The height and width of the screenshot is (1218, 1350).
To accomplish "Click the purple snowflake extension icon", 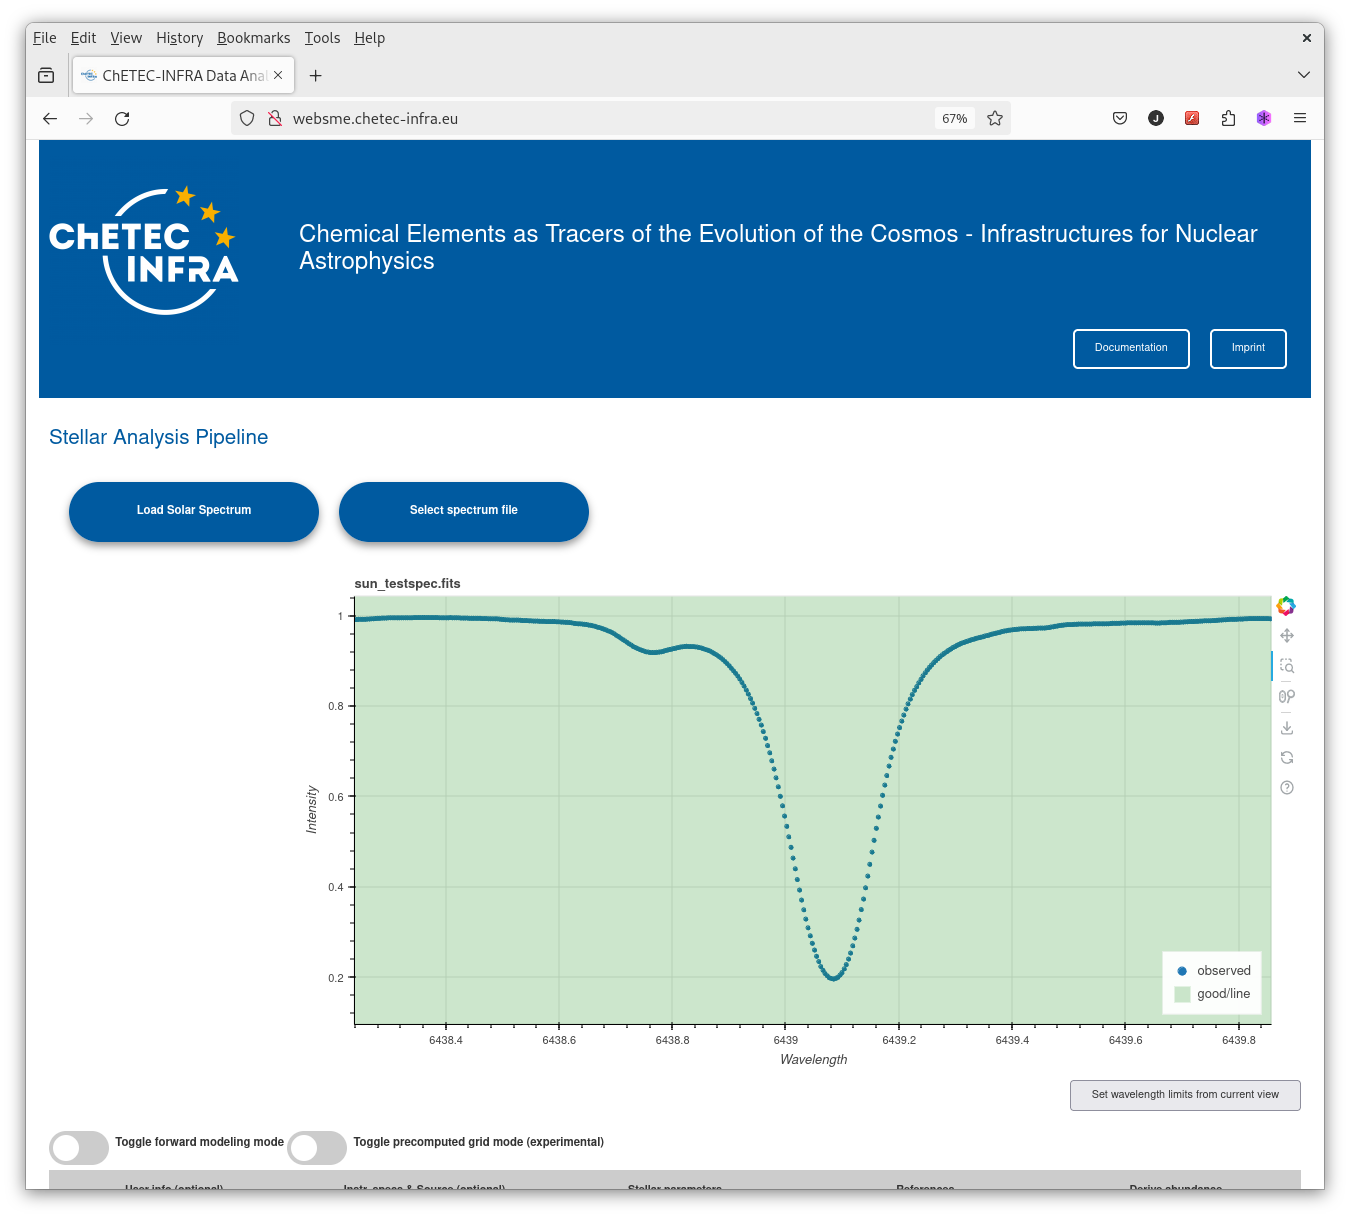I will pos(1264,118).
